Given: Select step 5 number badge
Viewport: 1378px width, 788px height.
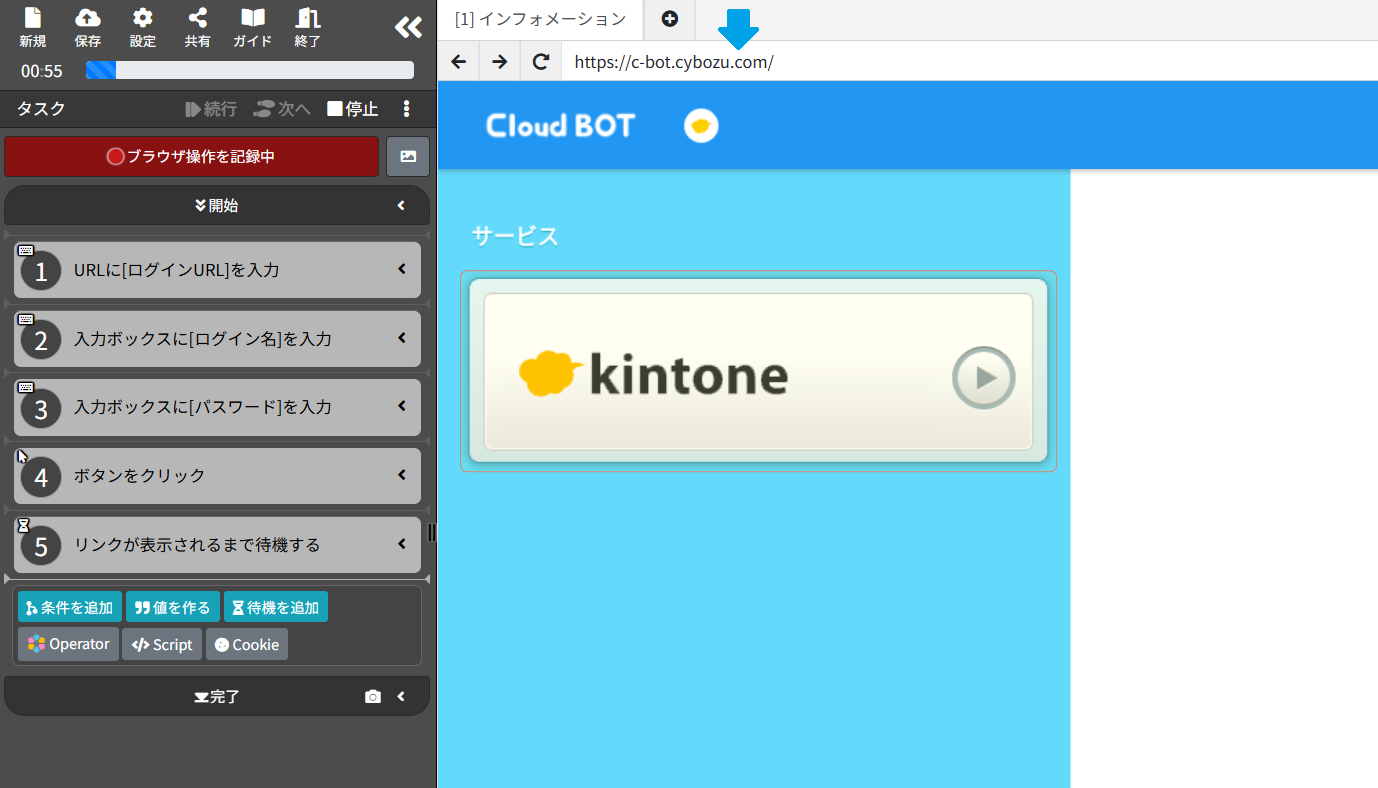Looking at the screenshot, I should tap(41, 546).
